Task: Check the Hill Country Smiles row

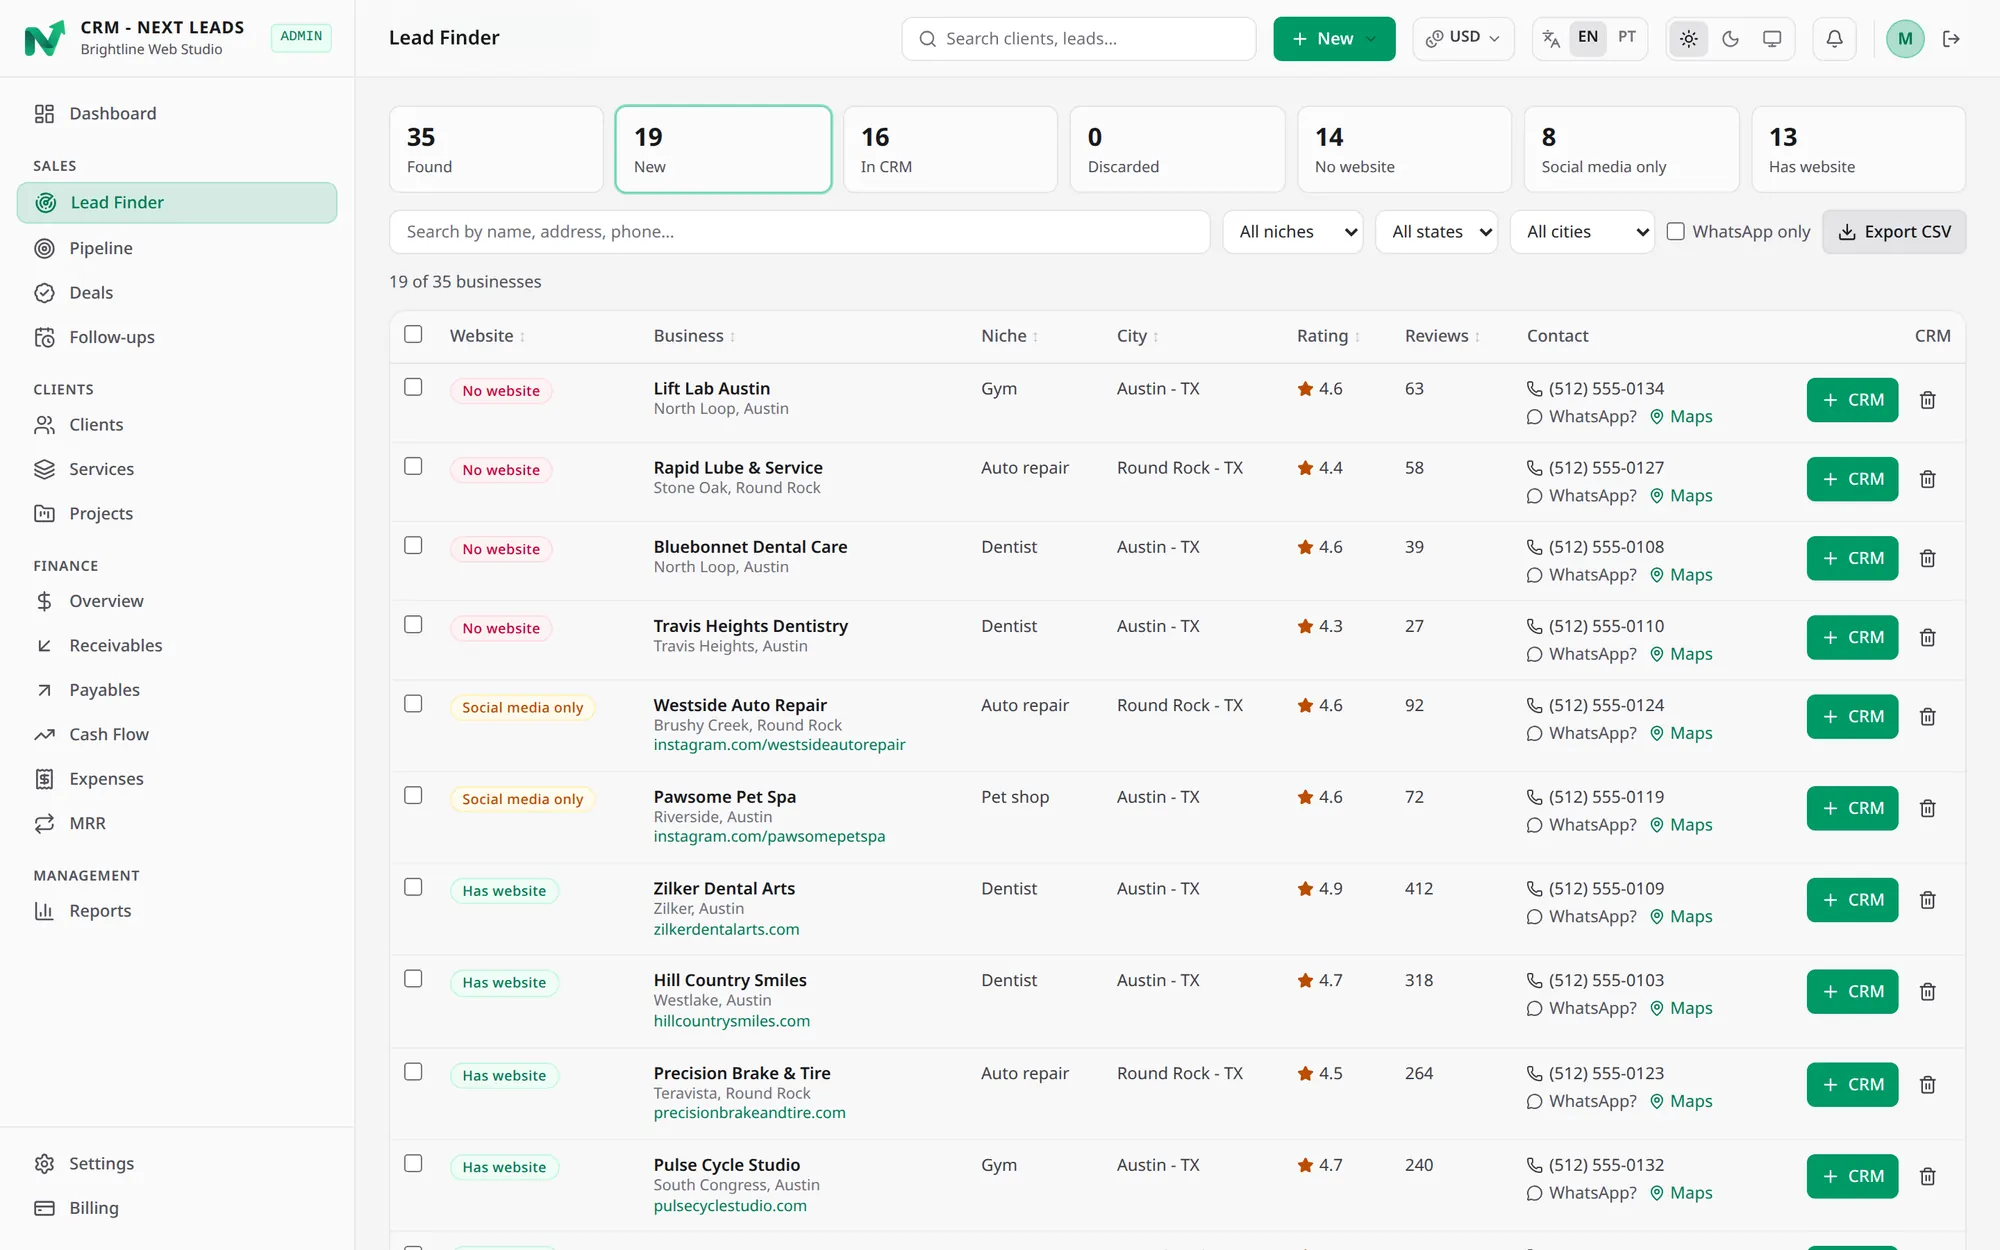Action: (413, 979)
